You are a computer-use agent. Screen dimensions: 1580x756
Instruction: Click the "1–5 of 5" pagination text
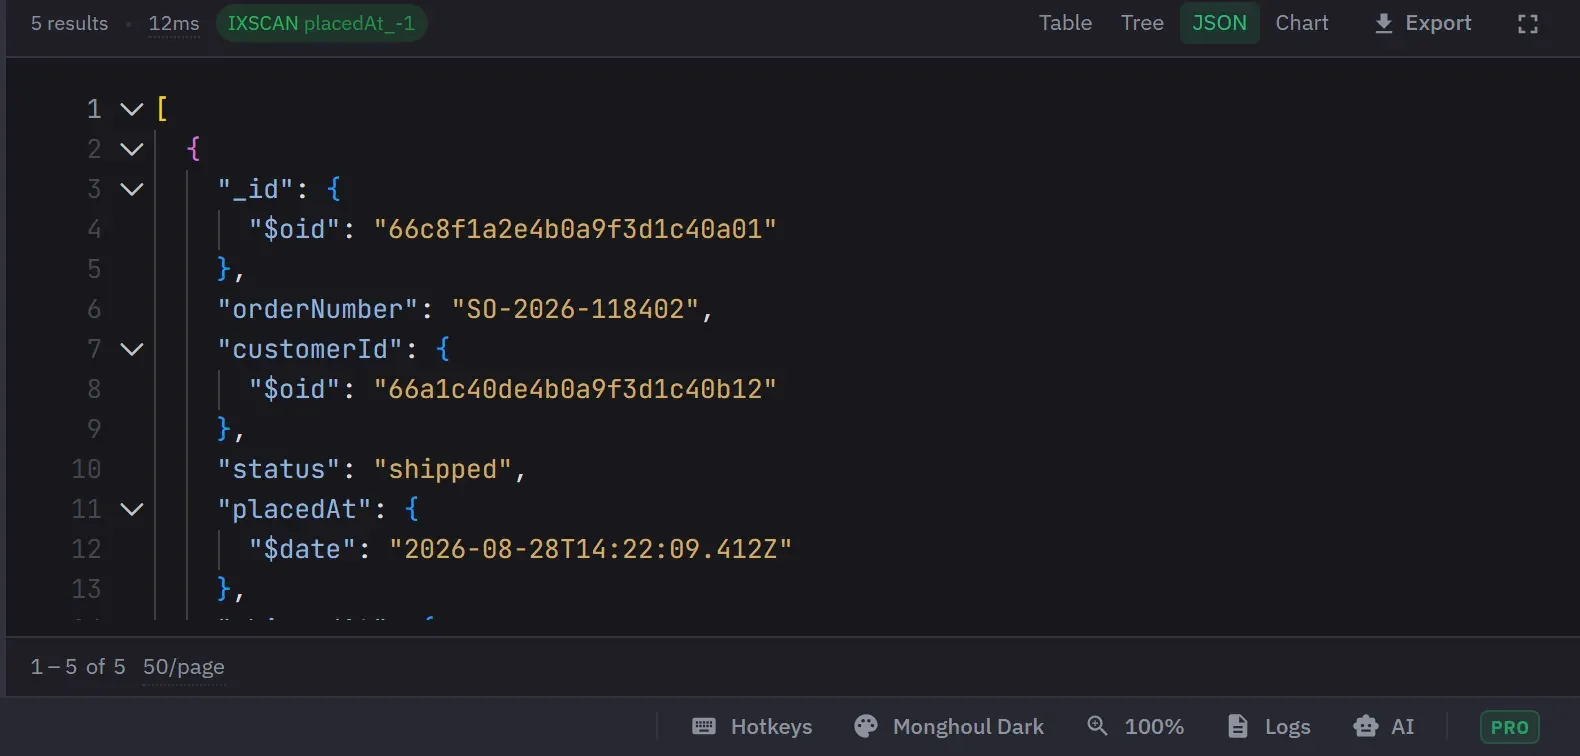pos(78,667)
